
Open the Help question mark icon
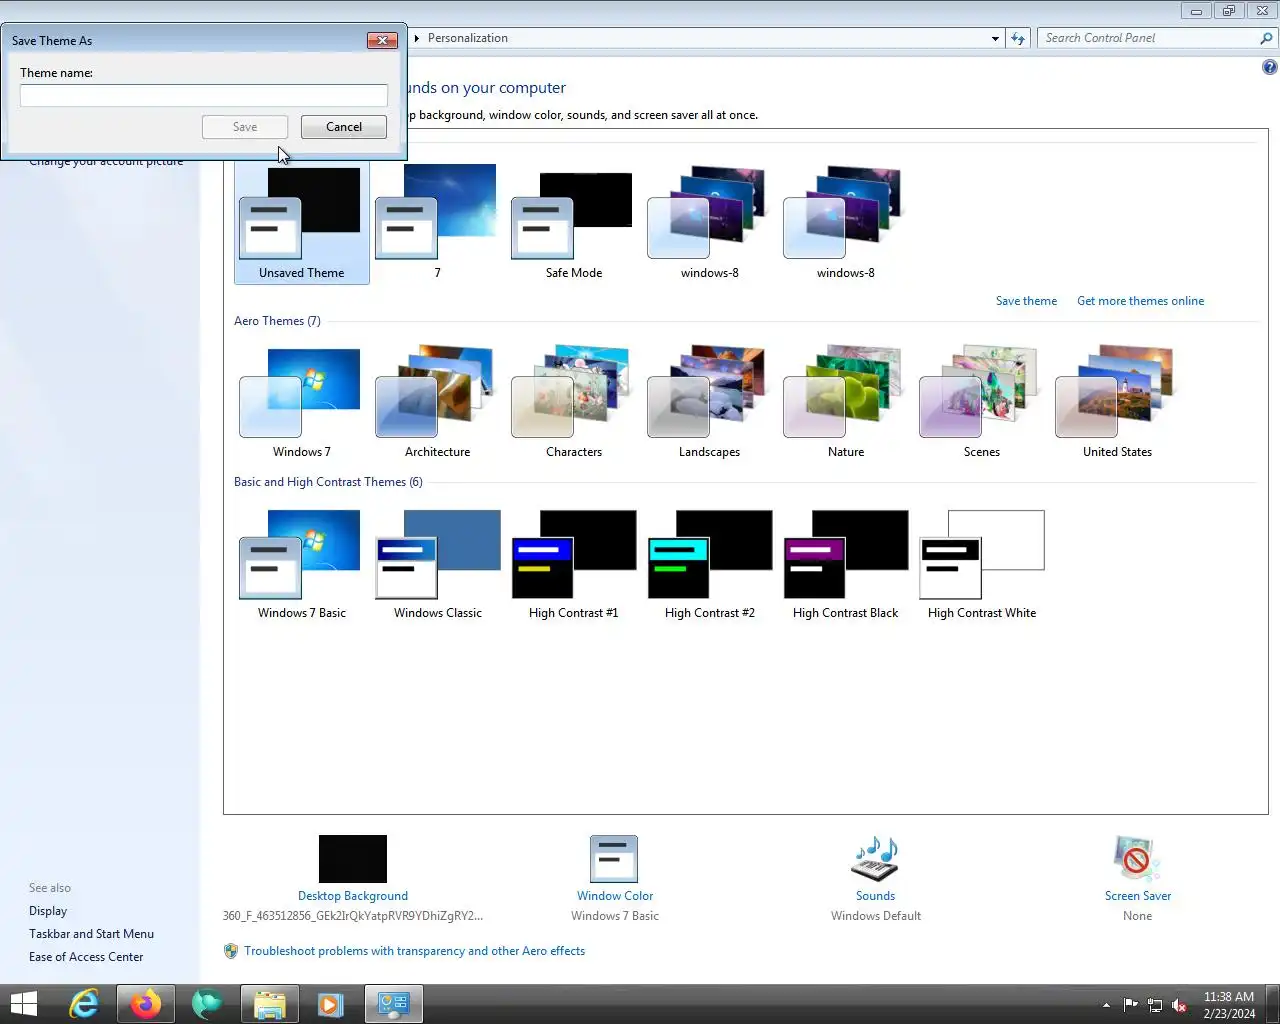(1269, 67)
